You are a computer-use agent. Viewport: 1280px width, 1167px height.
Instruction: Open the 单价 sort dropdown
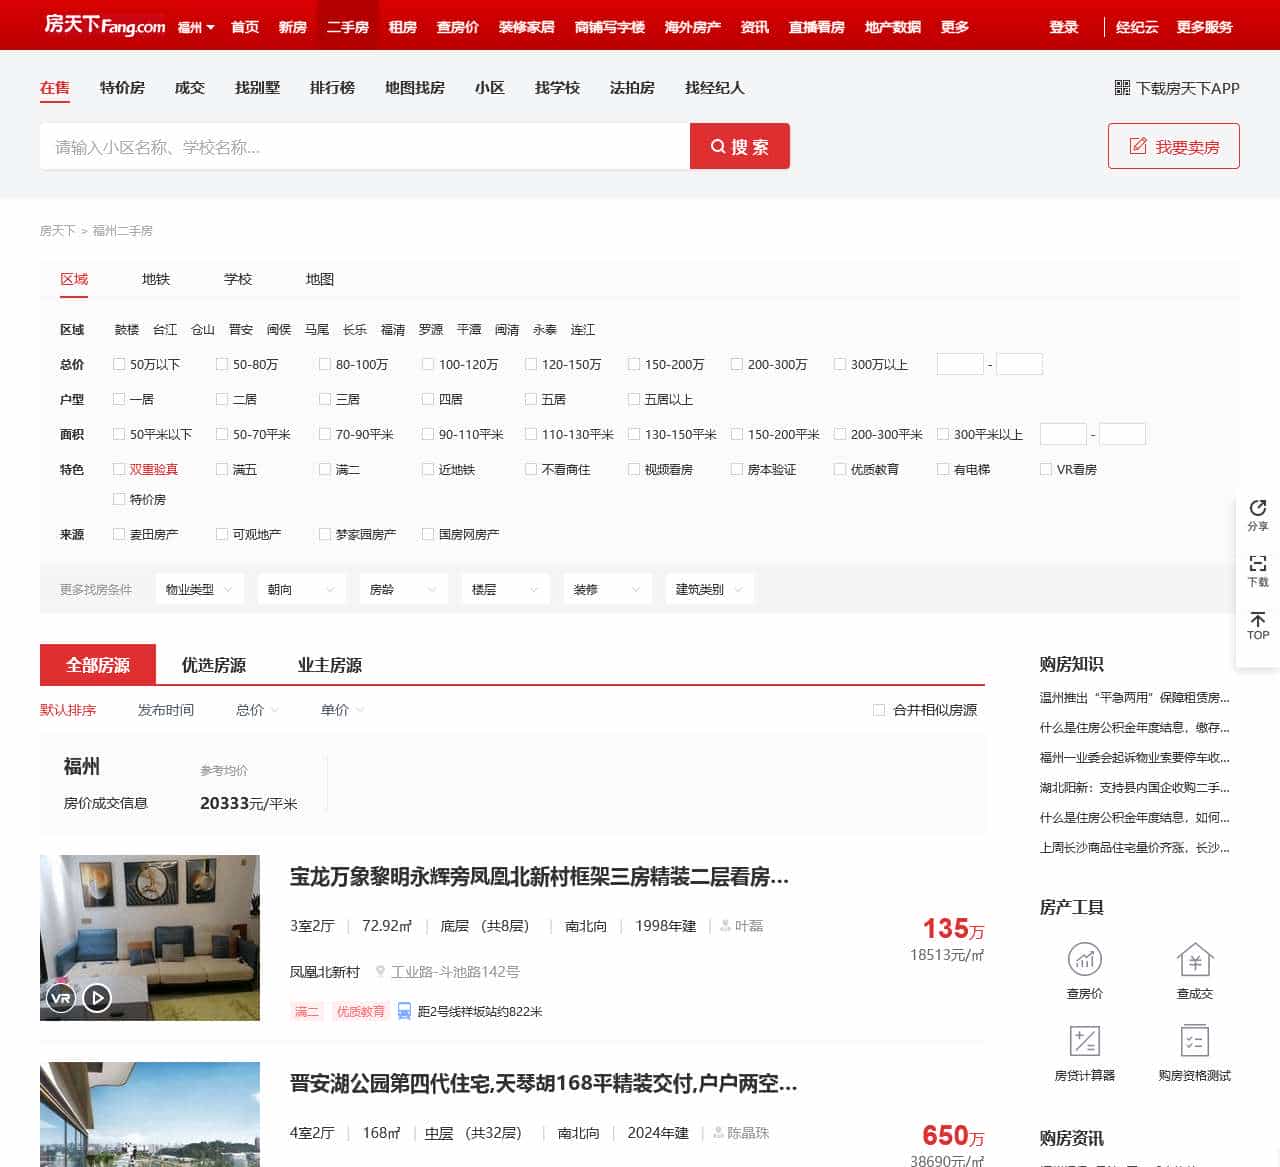pos(342,710)
